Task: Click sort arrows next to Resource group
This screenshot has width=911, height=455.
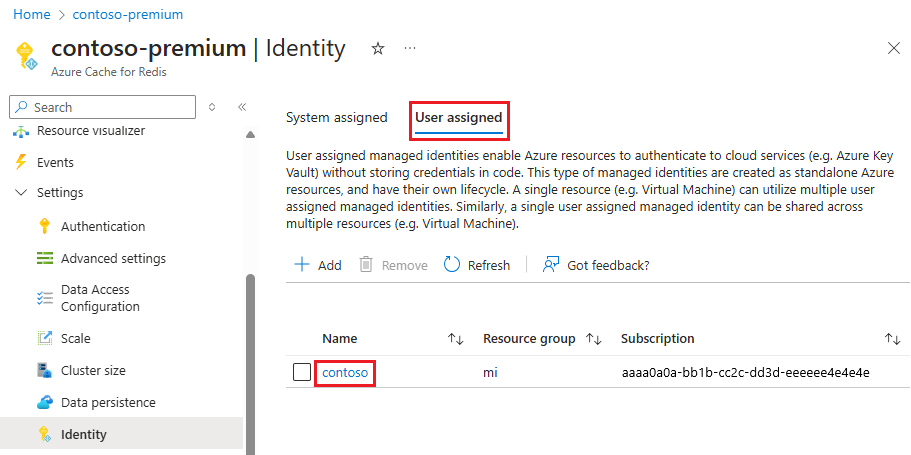Action: [x=594, y=339]
